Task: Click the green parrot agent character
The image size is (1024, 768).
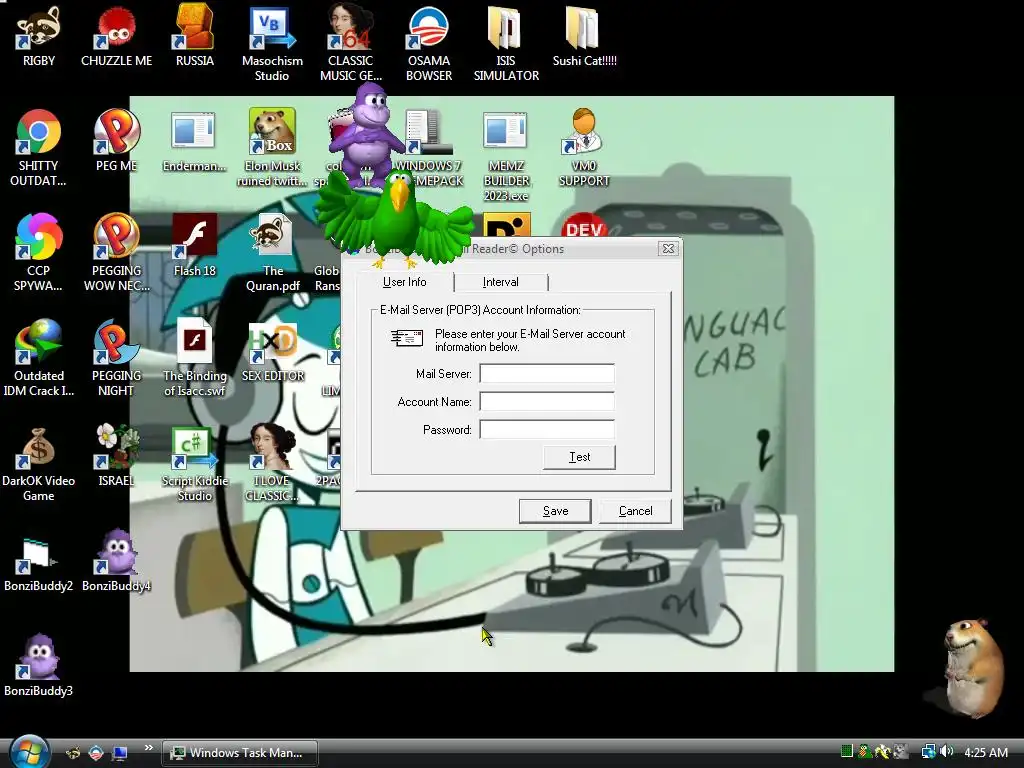Action: tap(396, 219)
